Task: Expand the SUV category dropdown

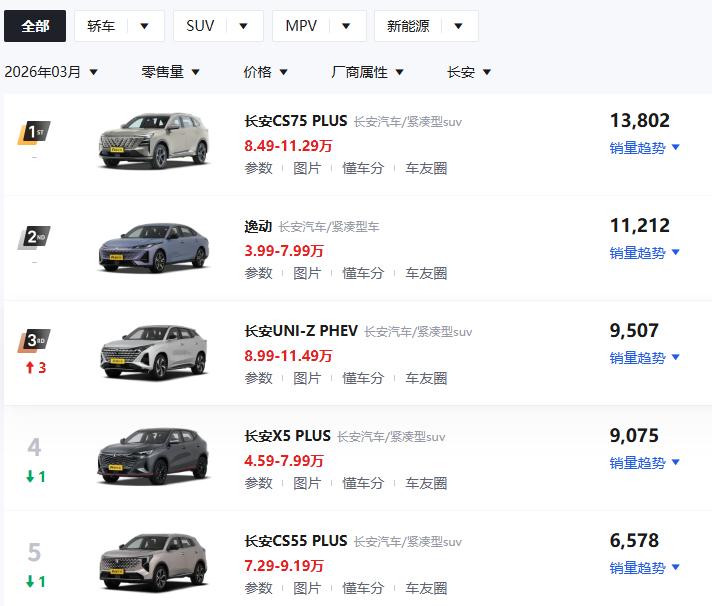Action: point(218,26)
